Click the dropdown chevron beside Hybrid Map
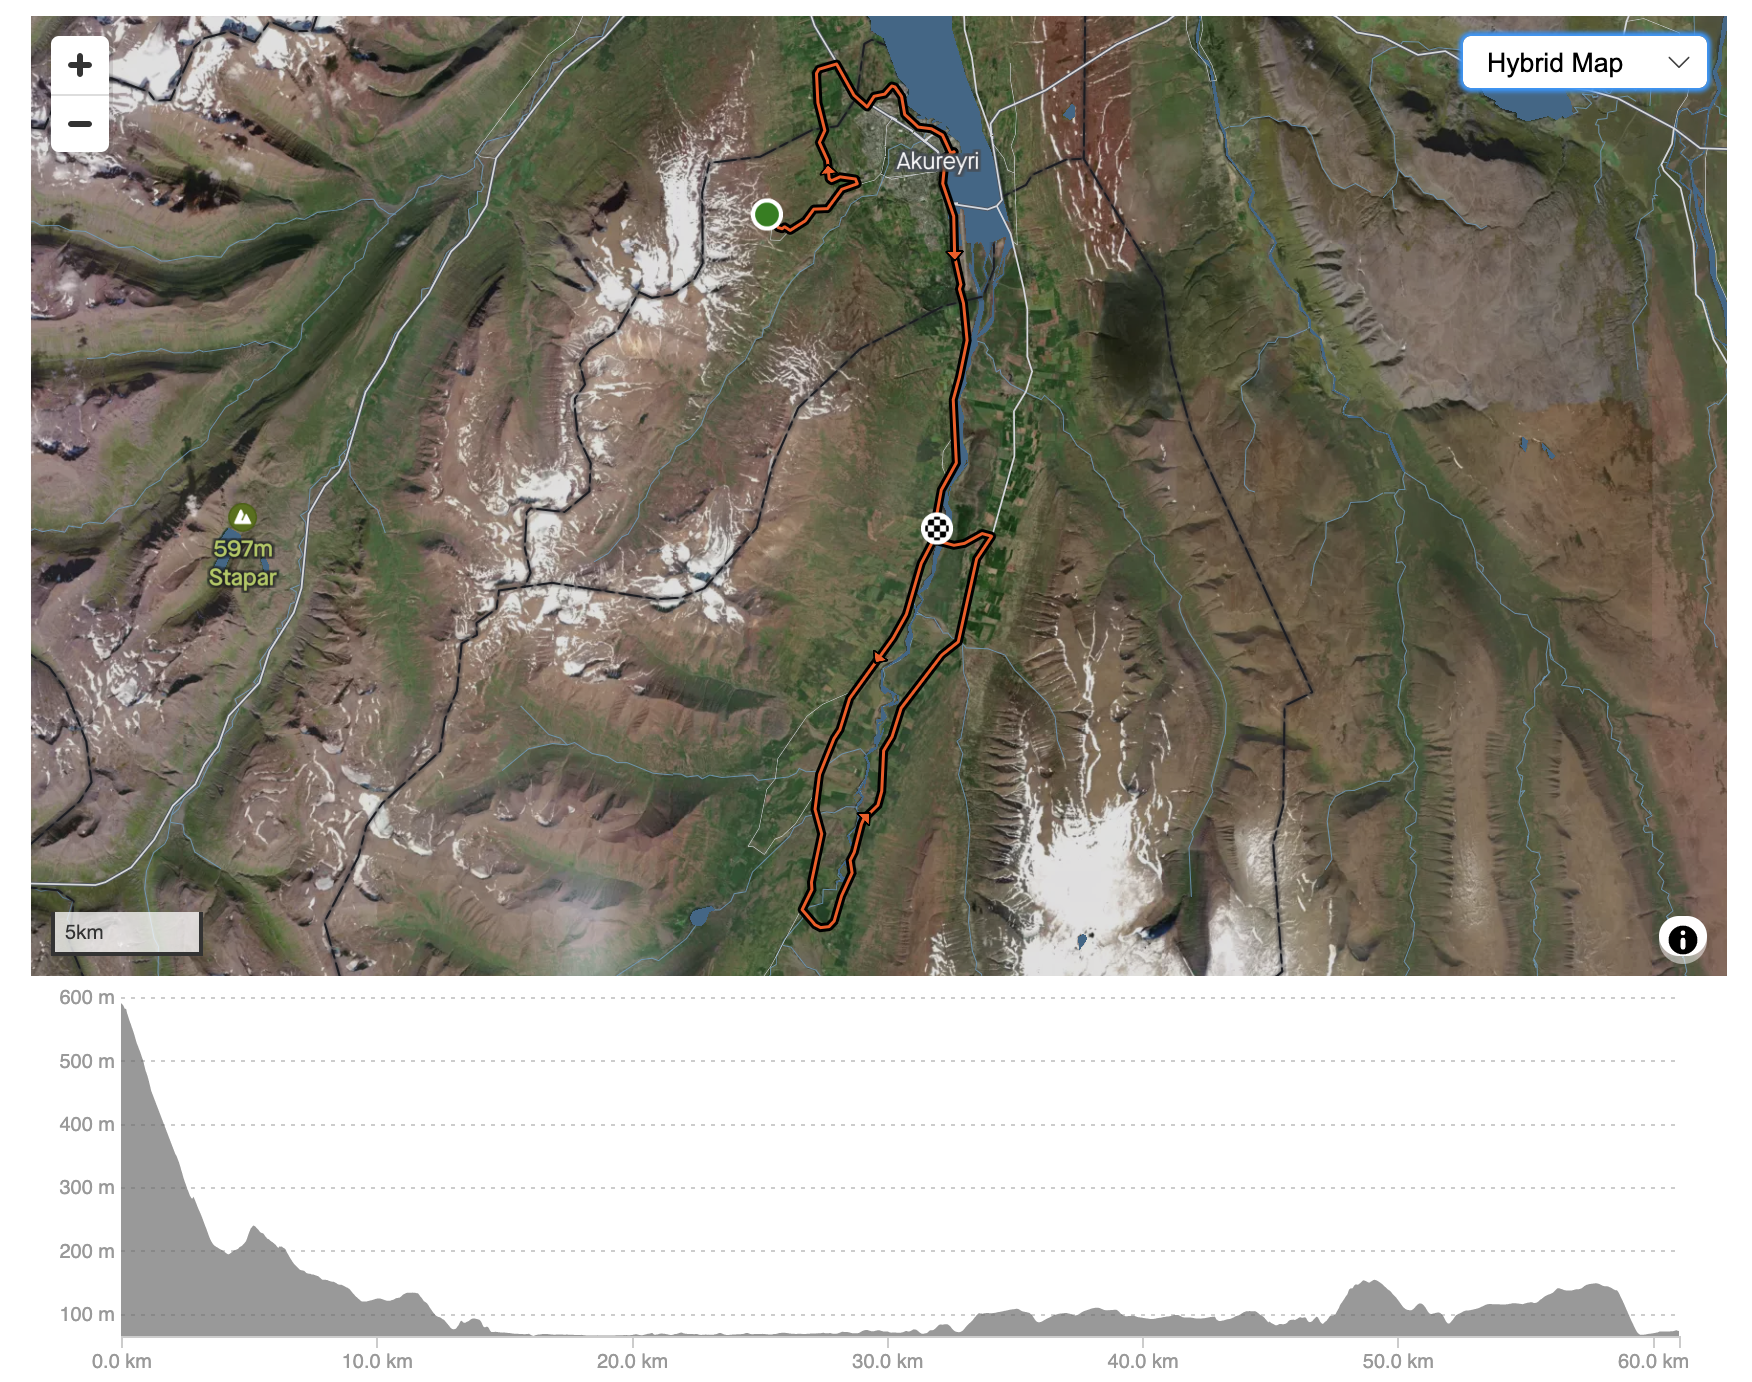Screen dimensions: 1752x1382 pos(1679,63)
